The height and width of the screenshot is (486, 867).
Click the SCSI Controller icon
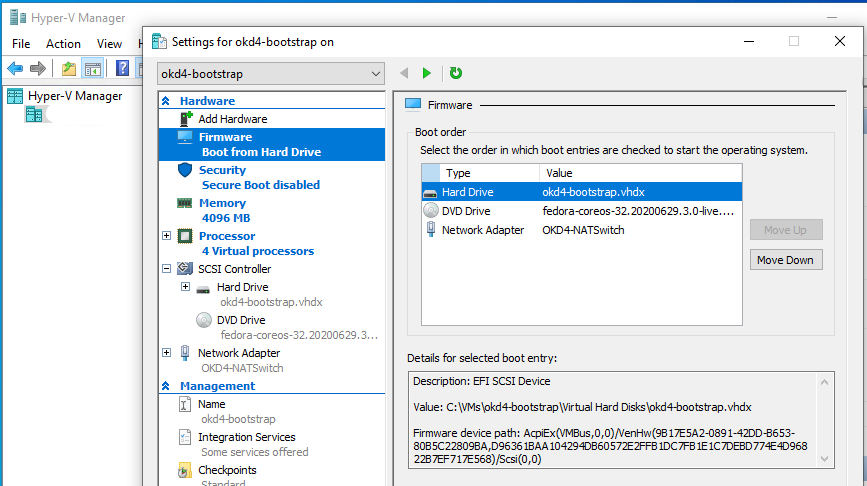pyautogui.click(x=185, y=269)
